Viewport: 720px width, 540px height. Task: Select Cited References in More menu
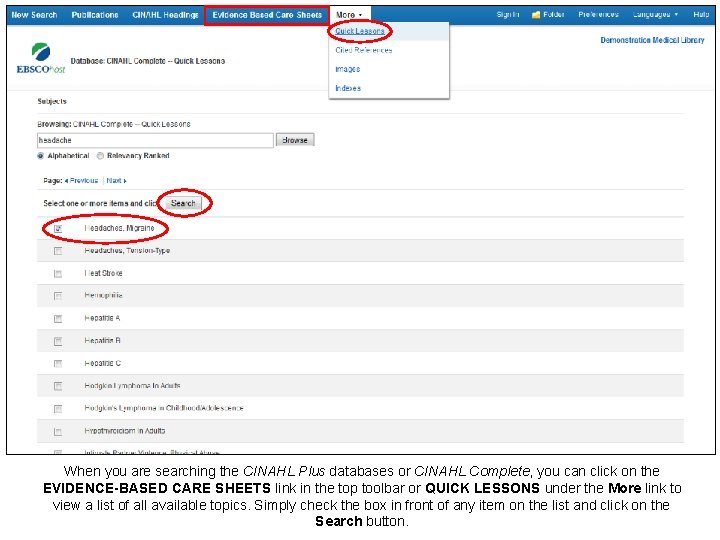(364, 50)
